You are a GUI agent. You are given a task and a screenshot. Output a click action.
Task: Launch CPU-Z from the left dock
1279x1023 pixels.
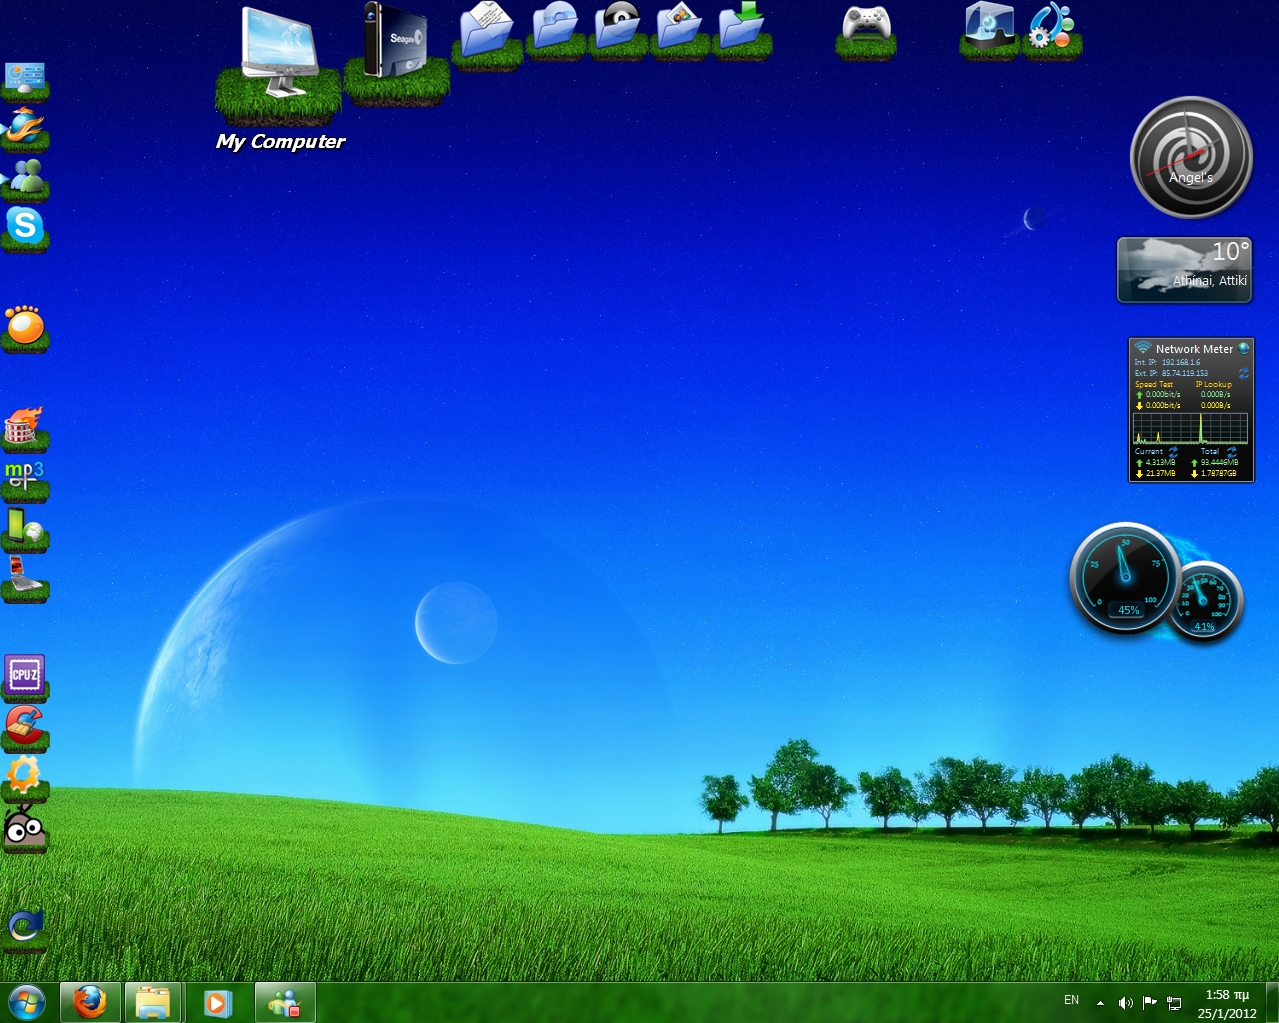tap(25, 676)
